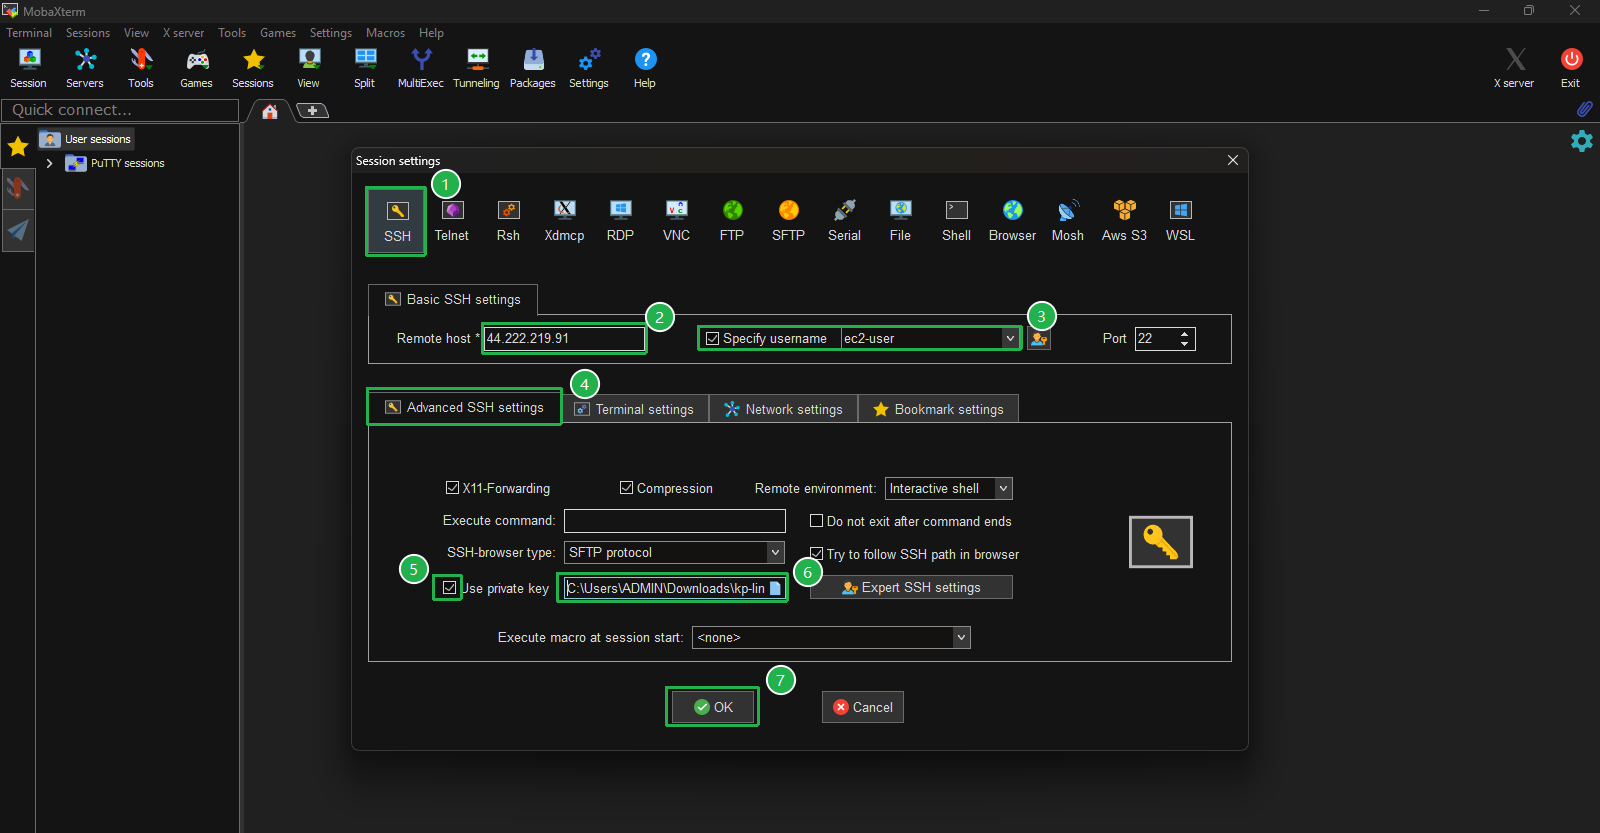Image resolution: width=1600 pixels, height=833 pixels.
Task: Choose the Rsh session type
Action: point(508,222)
